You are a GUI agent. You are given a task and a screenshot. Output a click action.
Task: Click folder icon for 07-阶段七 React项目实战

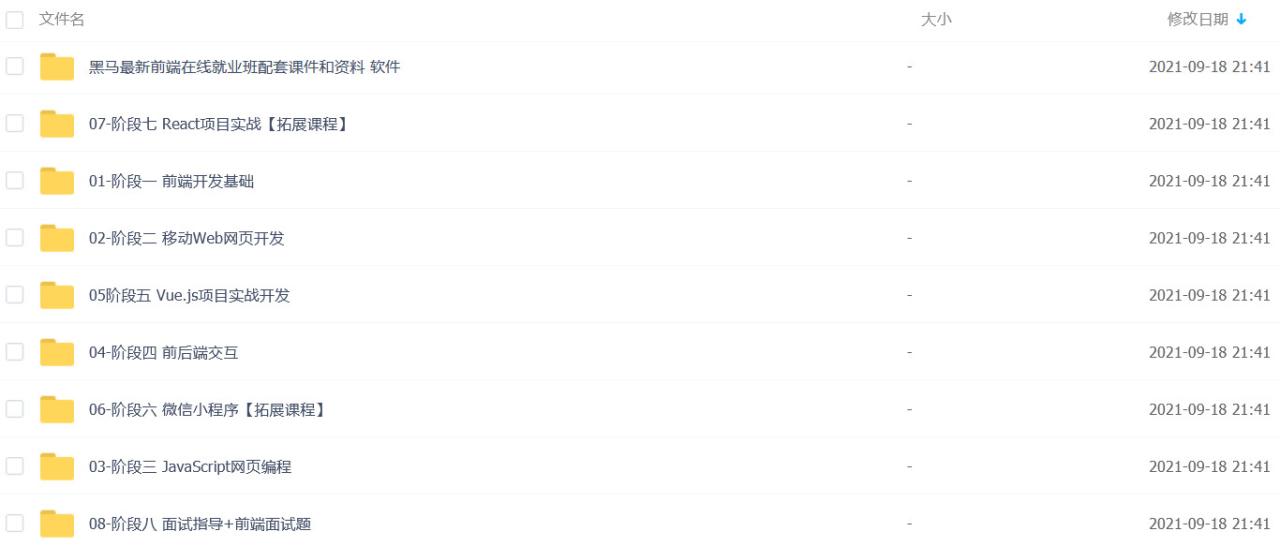(57, 124)
